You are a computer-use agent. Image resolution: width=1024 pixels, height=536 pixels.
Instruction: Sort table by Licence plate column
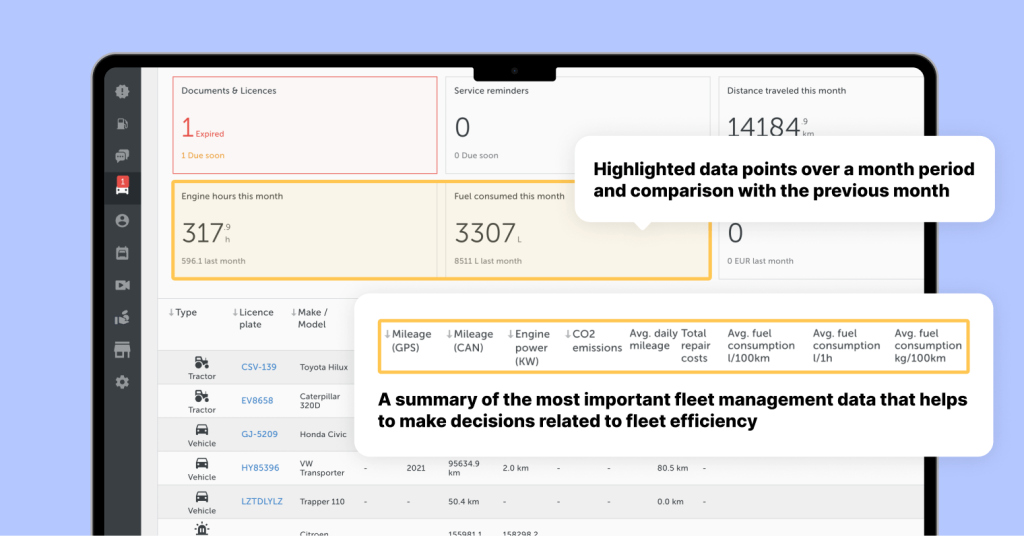click(256, 318)
